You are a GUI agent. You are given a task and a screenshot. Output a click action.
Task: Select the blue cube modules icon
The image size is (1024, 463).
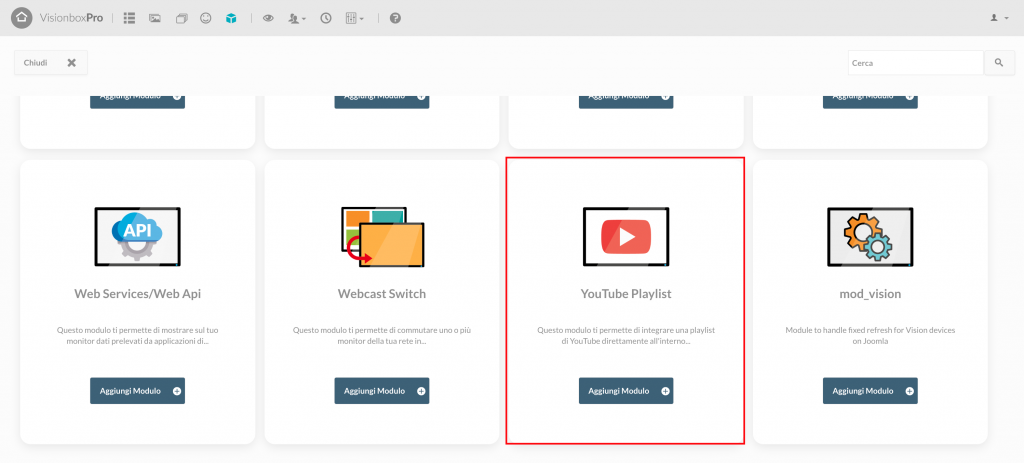[231, 18]
